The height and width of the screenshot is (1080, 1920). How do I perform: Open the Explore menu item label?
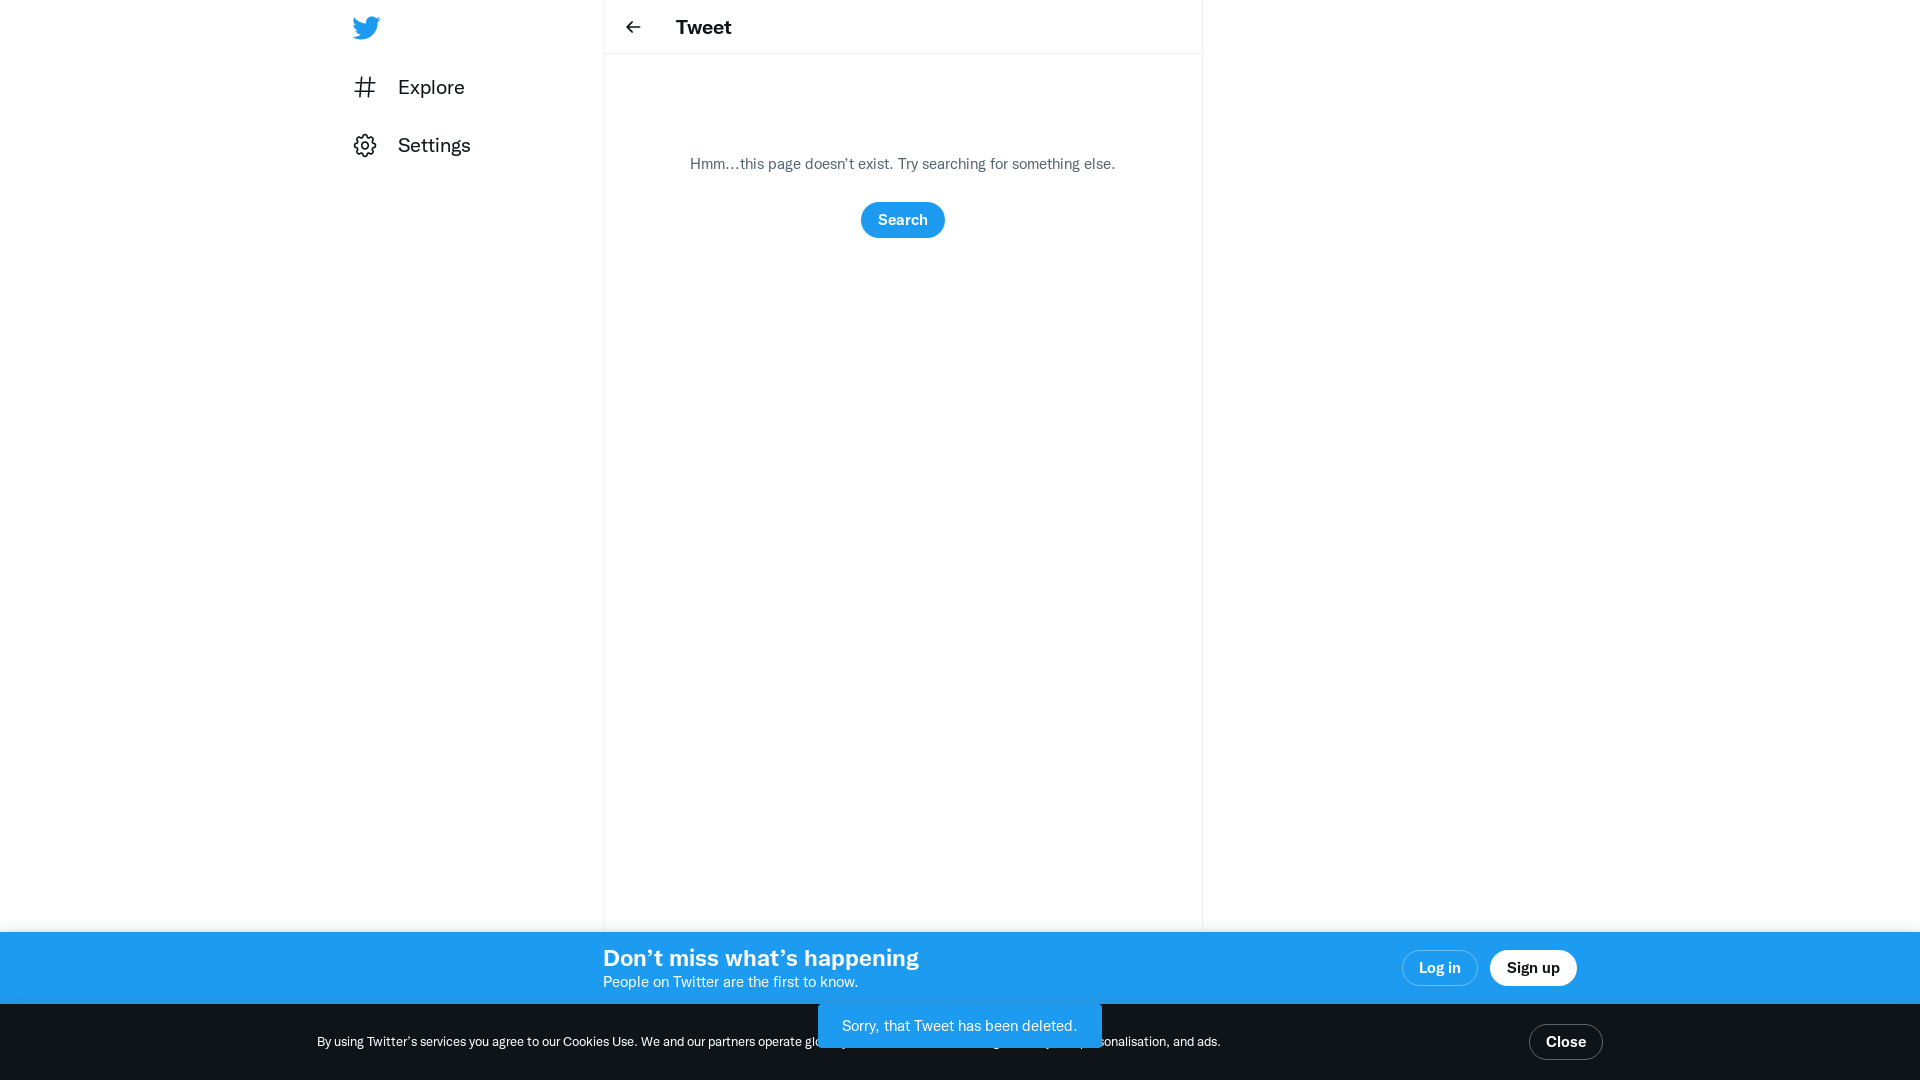point(431,87)
